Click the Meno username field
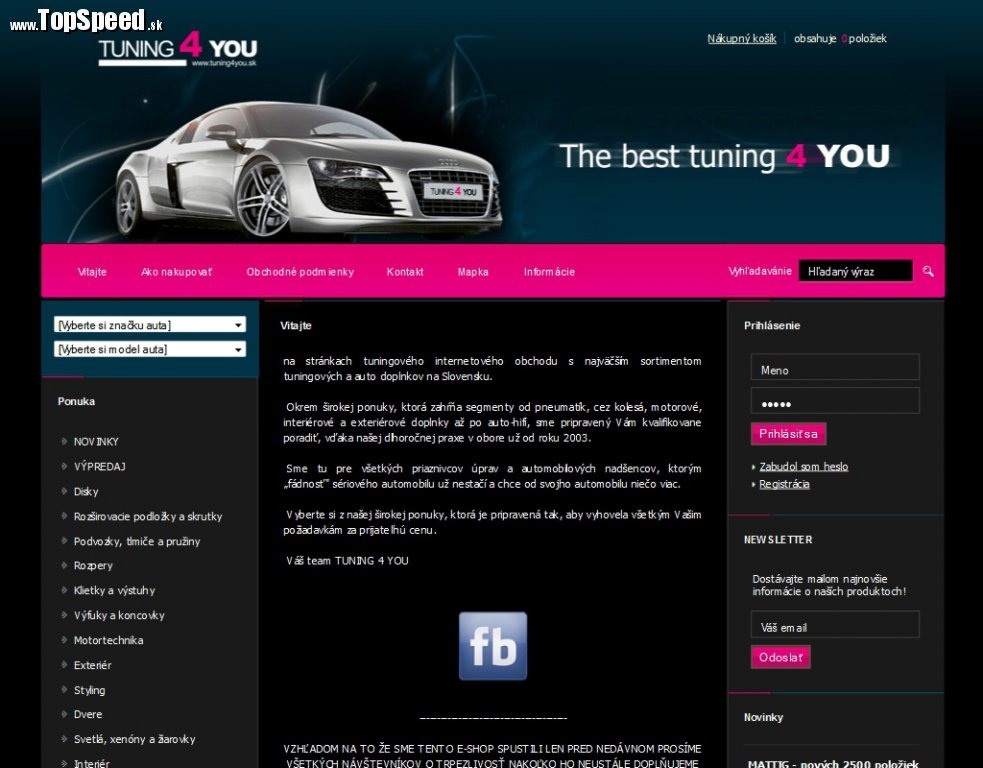The height and width of the screenshot is (768, 983). pyautogui.click(x=835, y=367)
